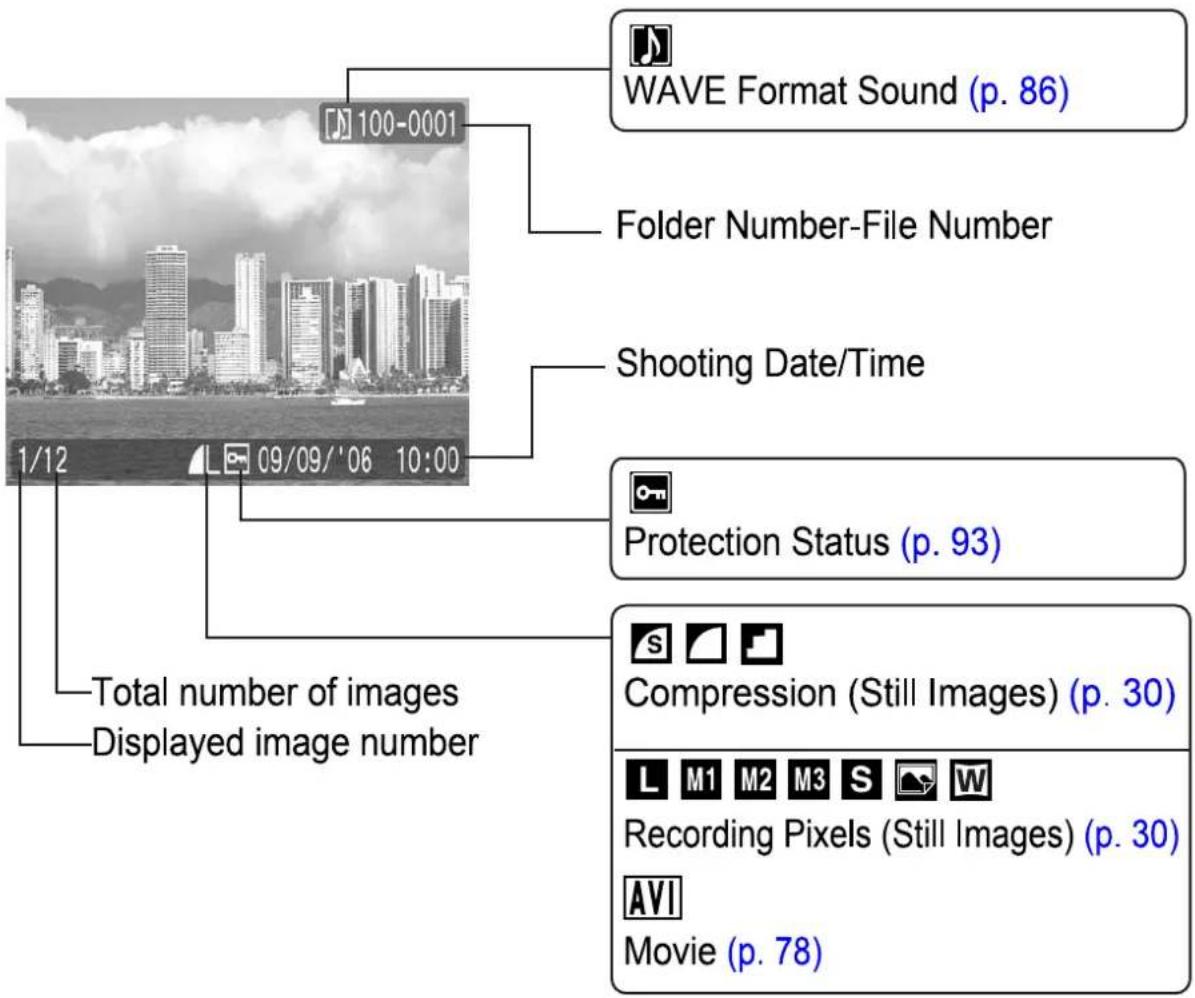1195x998 pixels.
Task: Click the key icon in the photo's bottom bar
Action: pyautogui.click(x=237, y=460)
